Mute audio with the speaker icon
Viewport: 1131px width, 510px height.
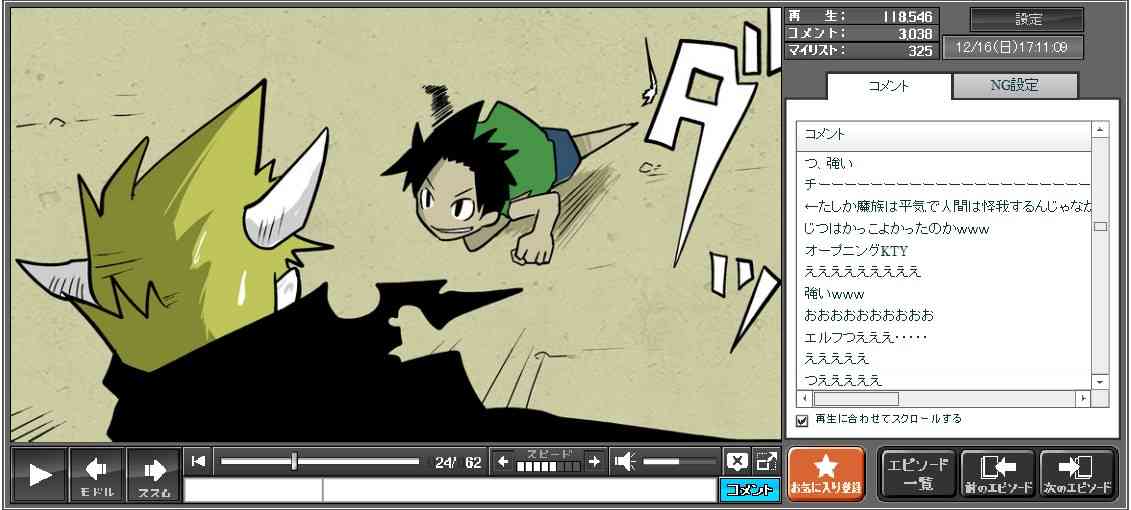(625, 461)
